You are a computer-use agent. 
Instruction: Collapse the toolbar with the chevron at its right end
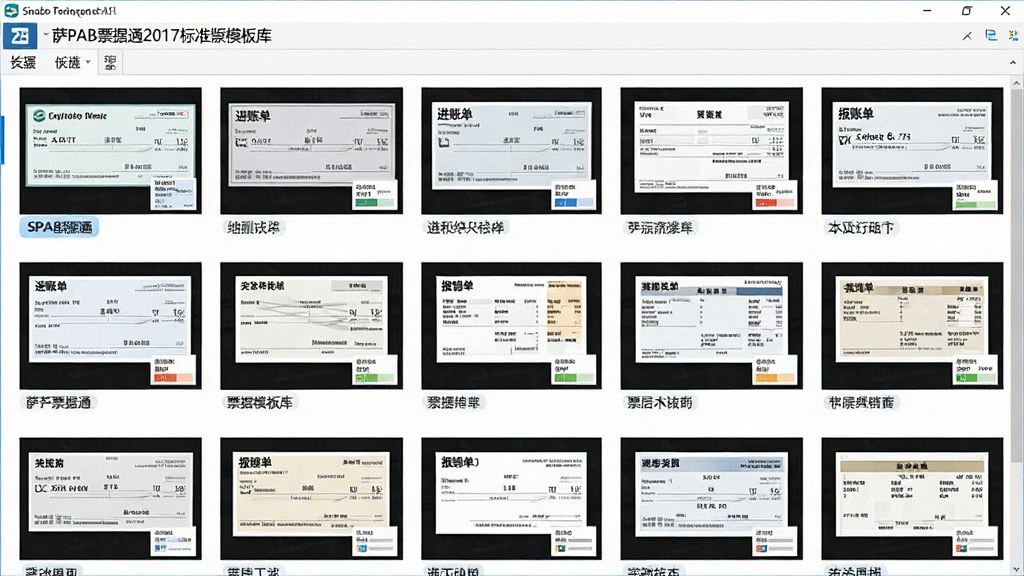click(x=1013, y=63)
